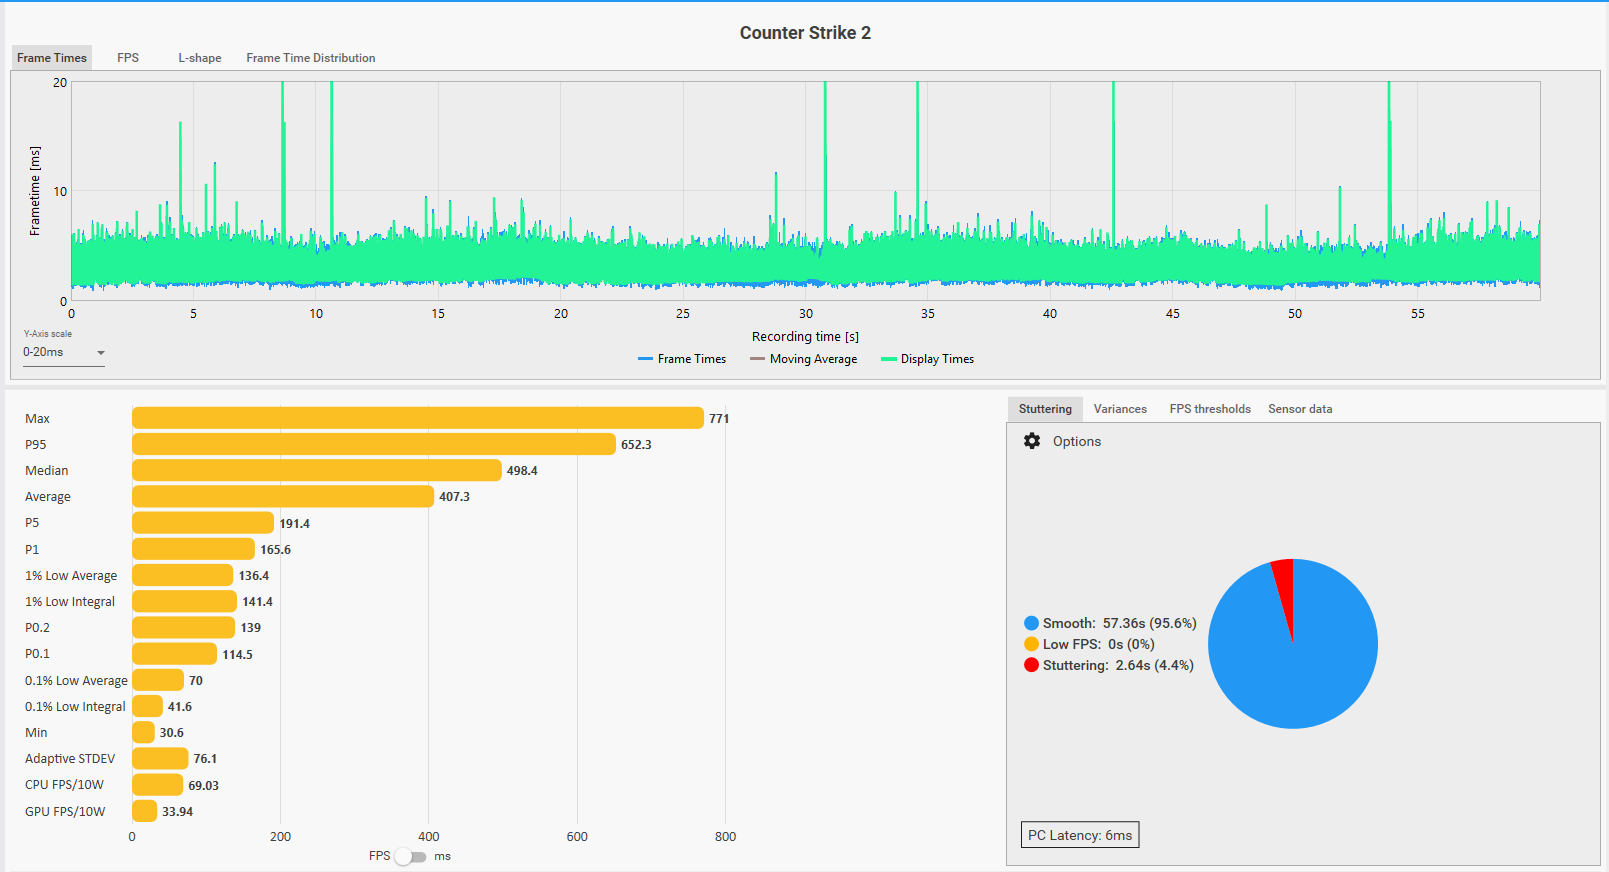
Task: Click the 'Frametime [ms]' axis label
Action: click(35, 191)
